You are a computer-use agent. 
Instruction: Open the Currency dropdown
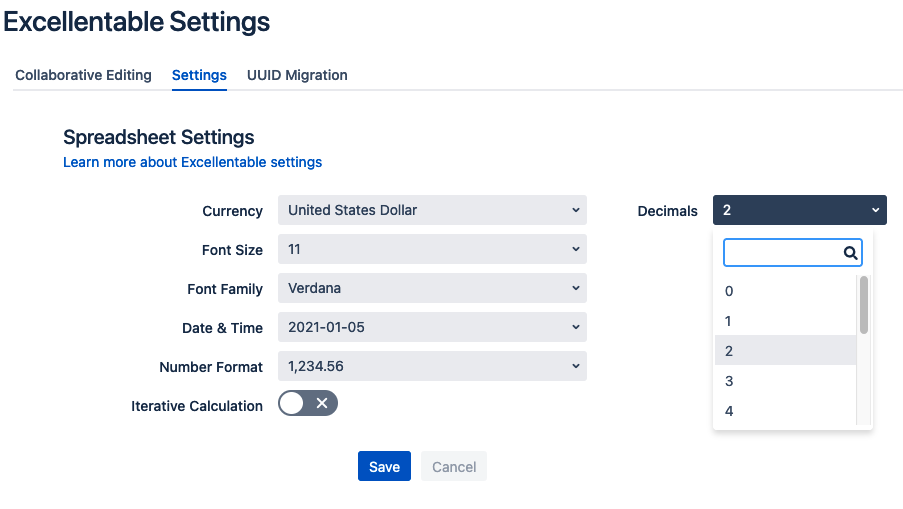(432, 210)
